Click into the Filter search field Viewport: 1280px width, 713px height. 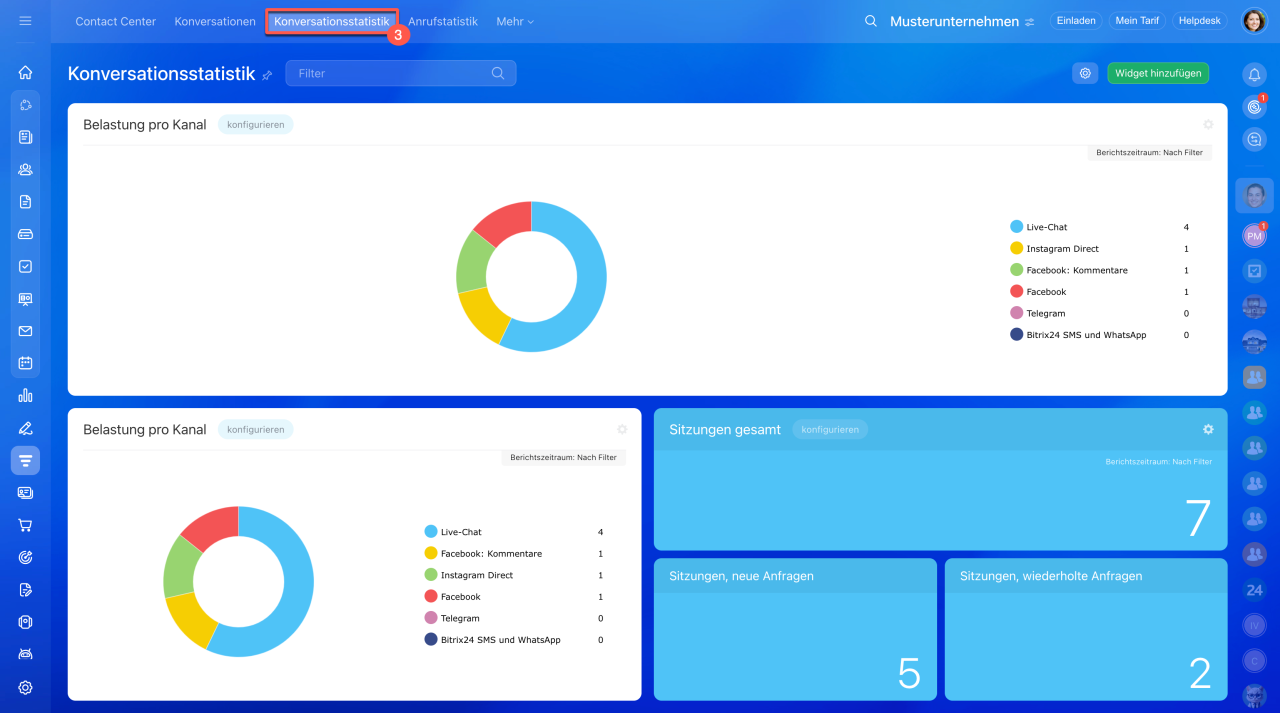390,73
